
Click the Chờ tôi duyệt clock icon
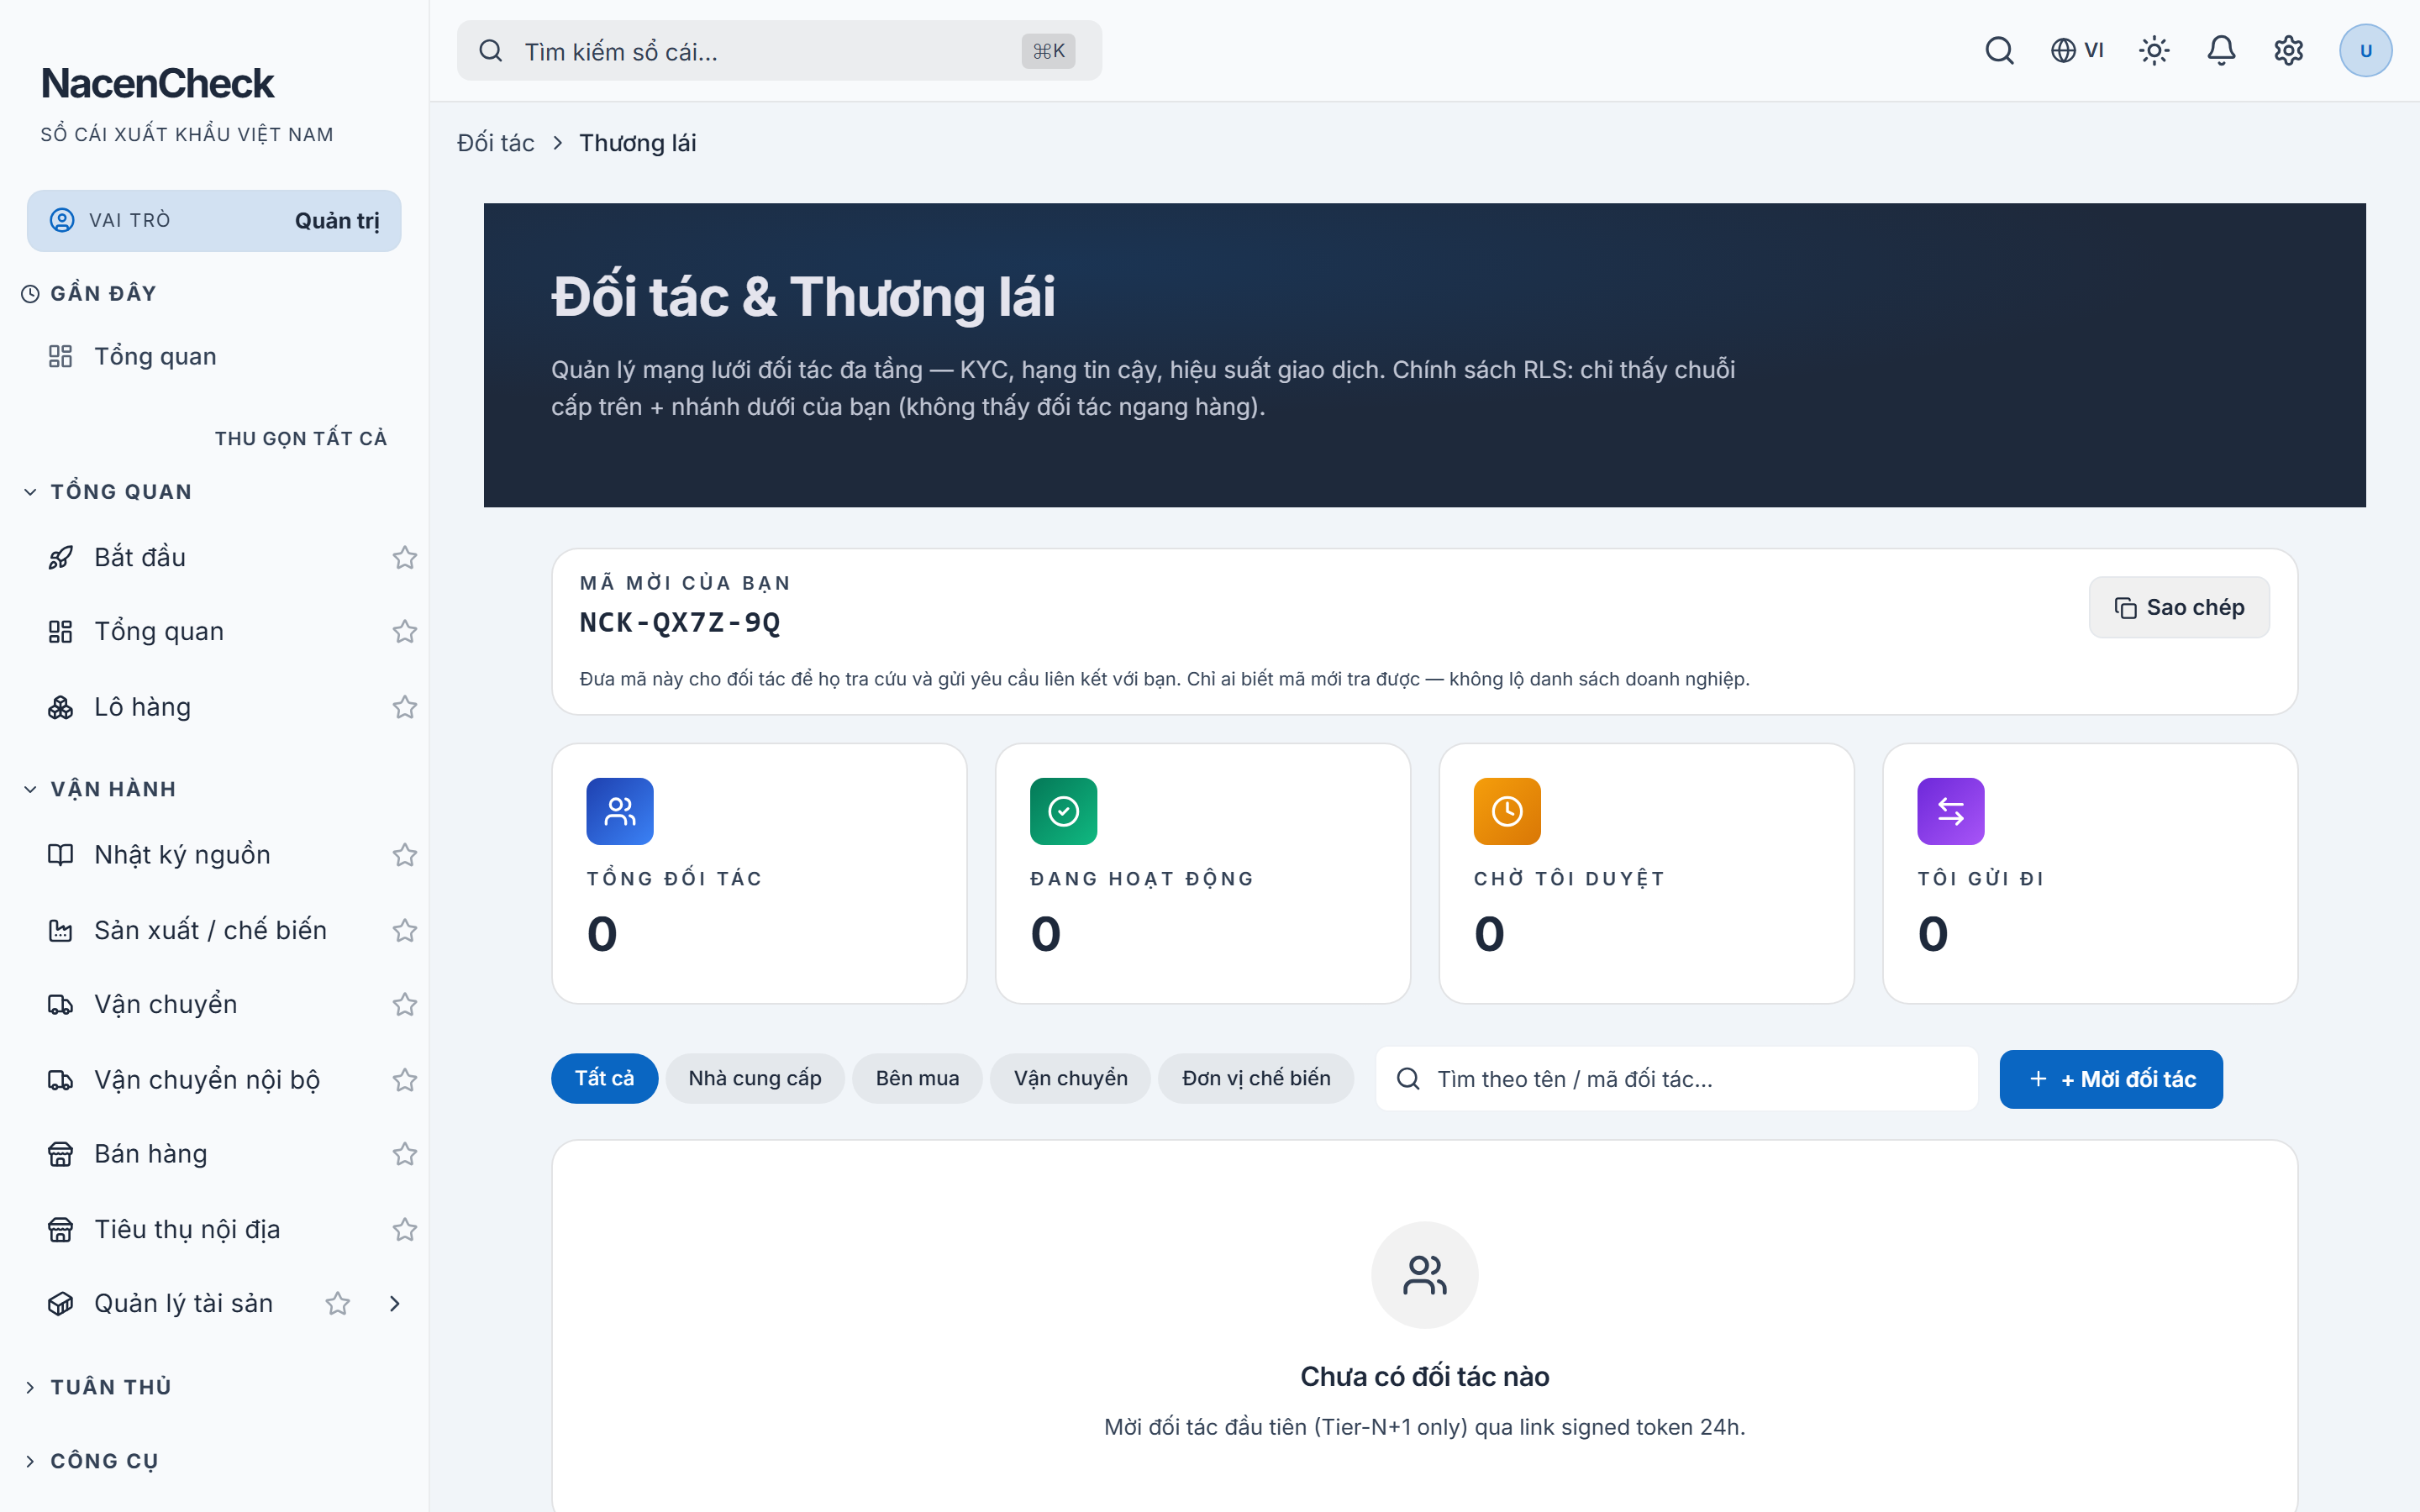click(1507, 811)
